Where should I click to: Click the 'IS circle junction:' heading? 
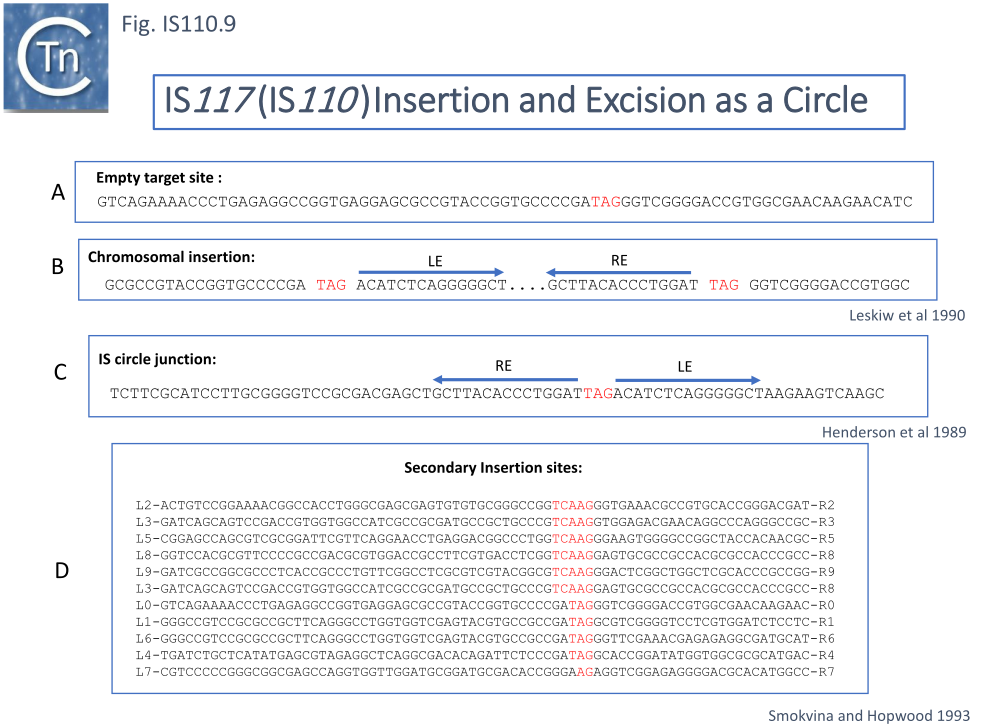pyautogui.click(x=157, y=358)
